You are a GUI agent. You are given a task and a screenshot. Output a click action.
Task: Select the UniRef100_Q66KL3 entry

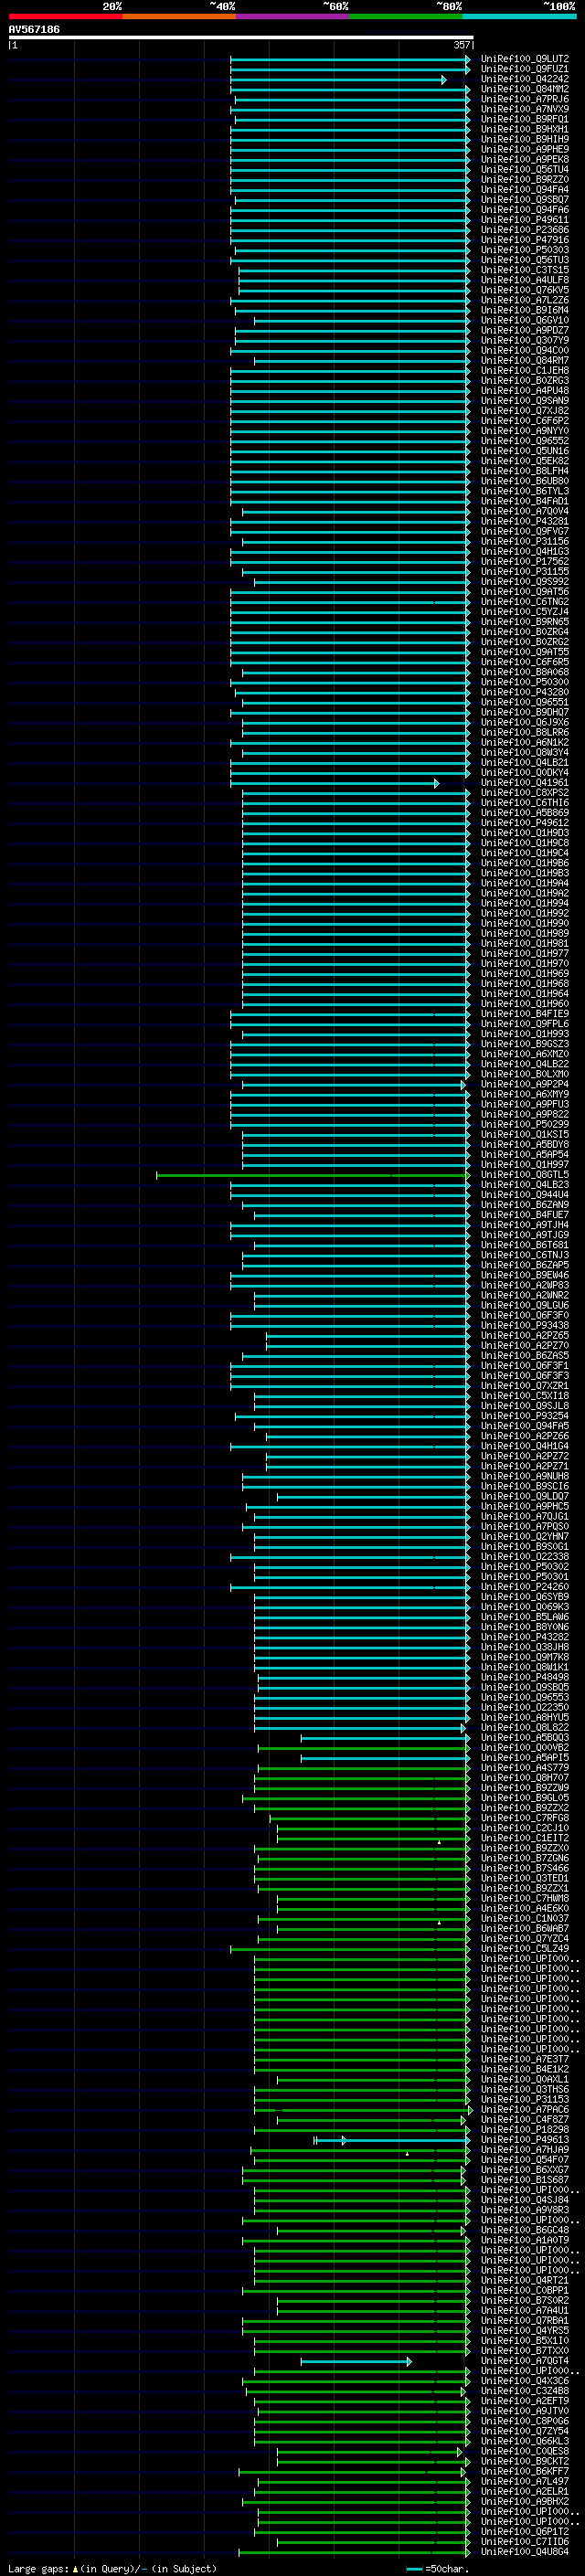point(525,2441)
